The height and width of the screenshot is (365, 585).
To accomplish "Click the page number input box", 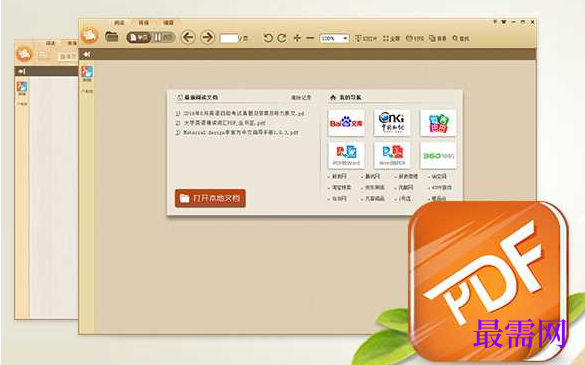I will coord(229,38).
